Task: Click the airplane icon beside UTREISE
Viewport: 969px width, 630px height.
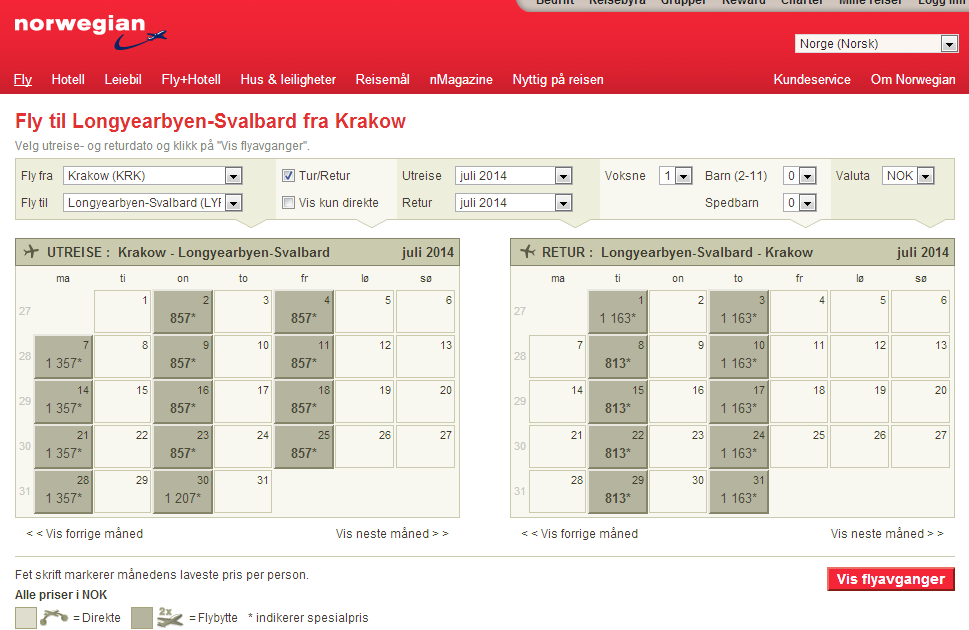Action: (31, 252)
